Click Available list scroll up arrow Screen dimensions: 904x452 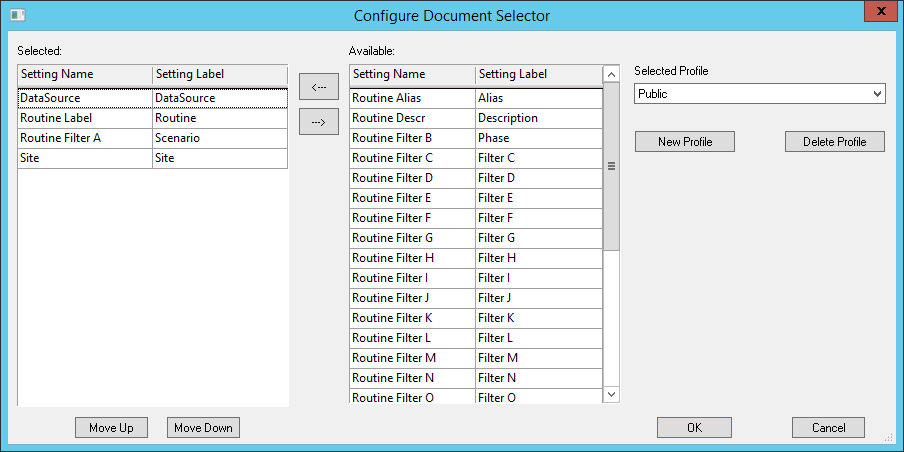coord(612,75)
